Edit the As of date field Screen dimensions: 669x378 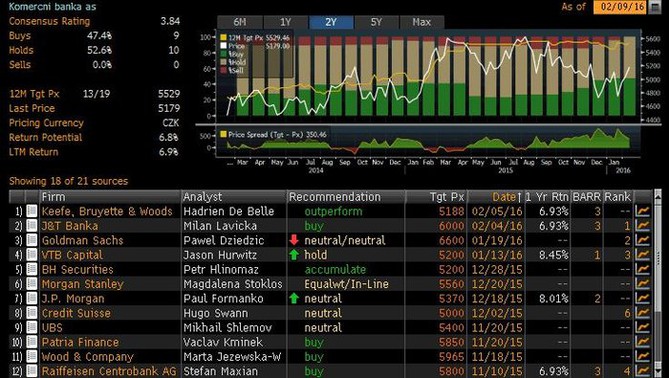pyautogui.click(x=620, y=7)
